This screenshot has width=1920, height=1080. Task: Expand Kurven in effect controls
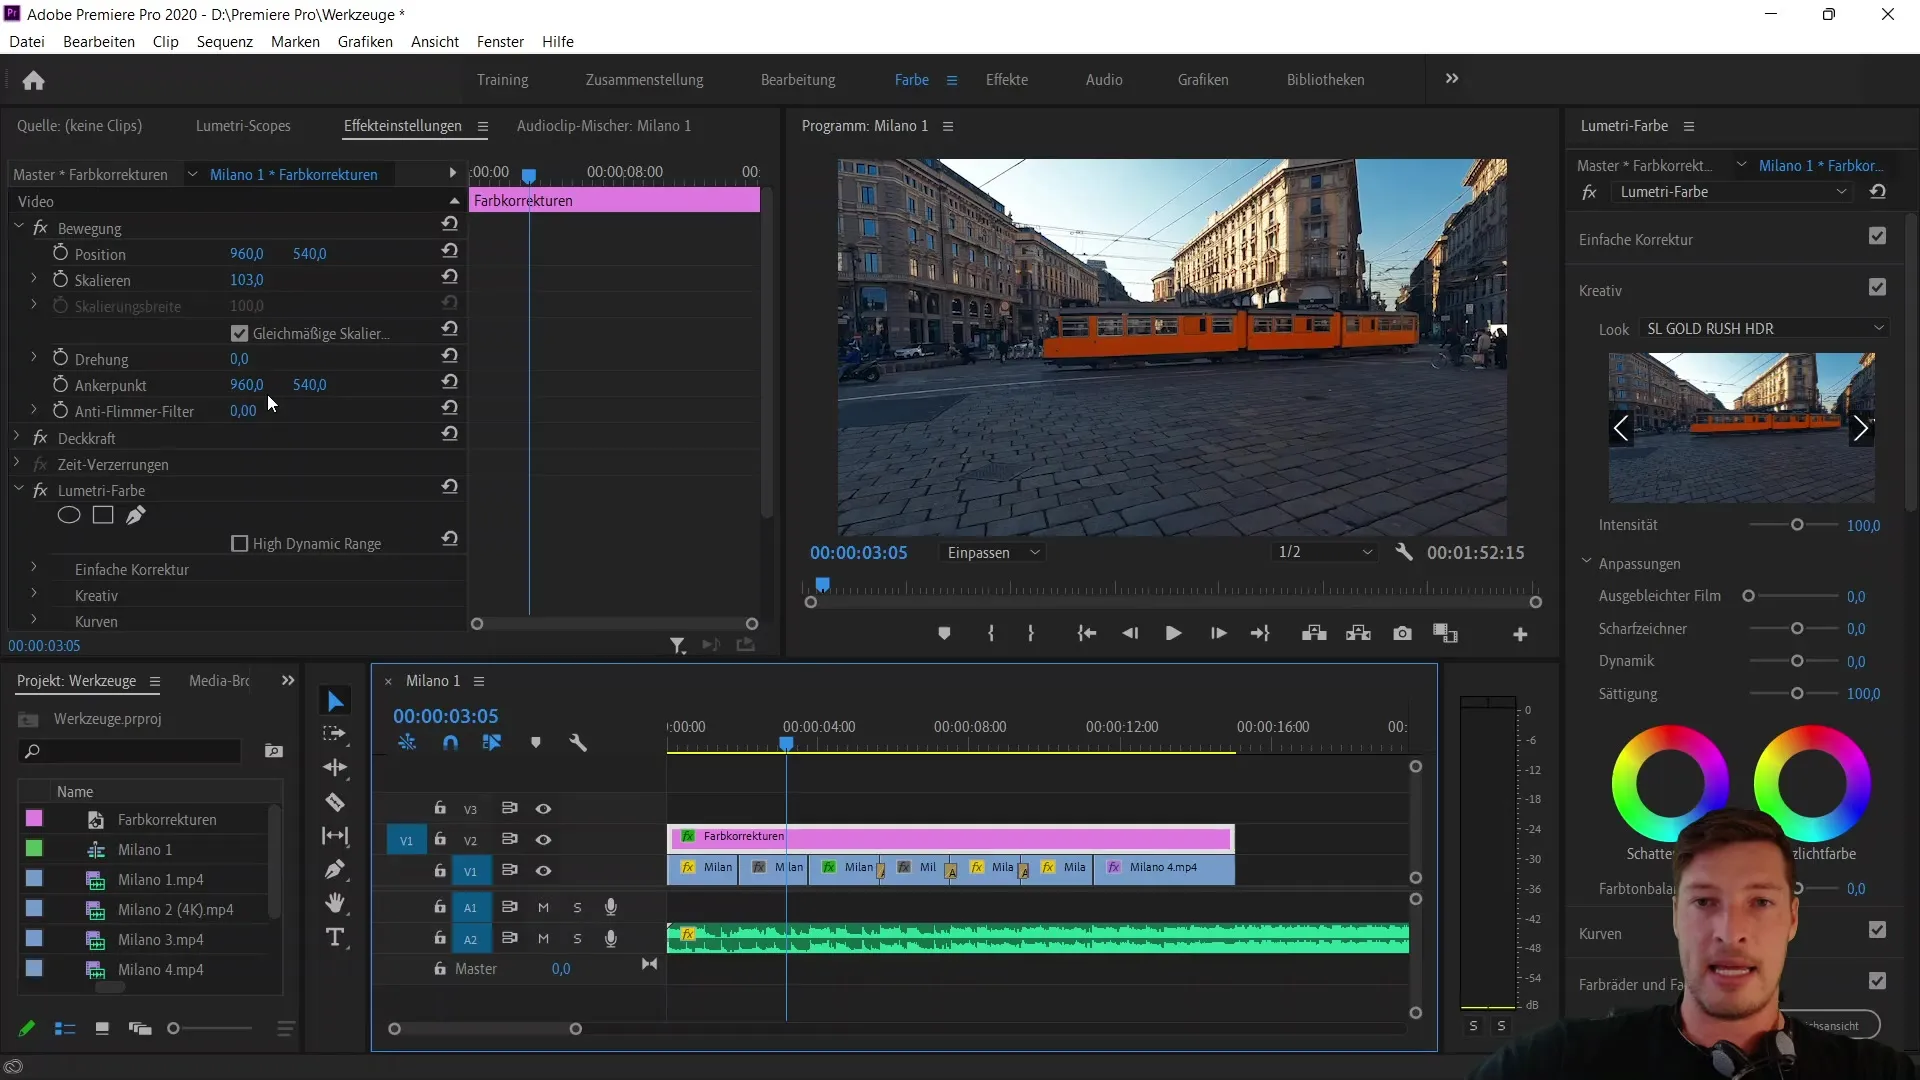coord(33,620)
